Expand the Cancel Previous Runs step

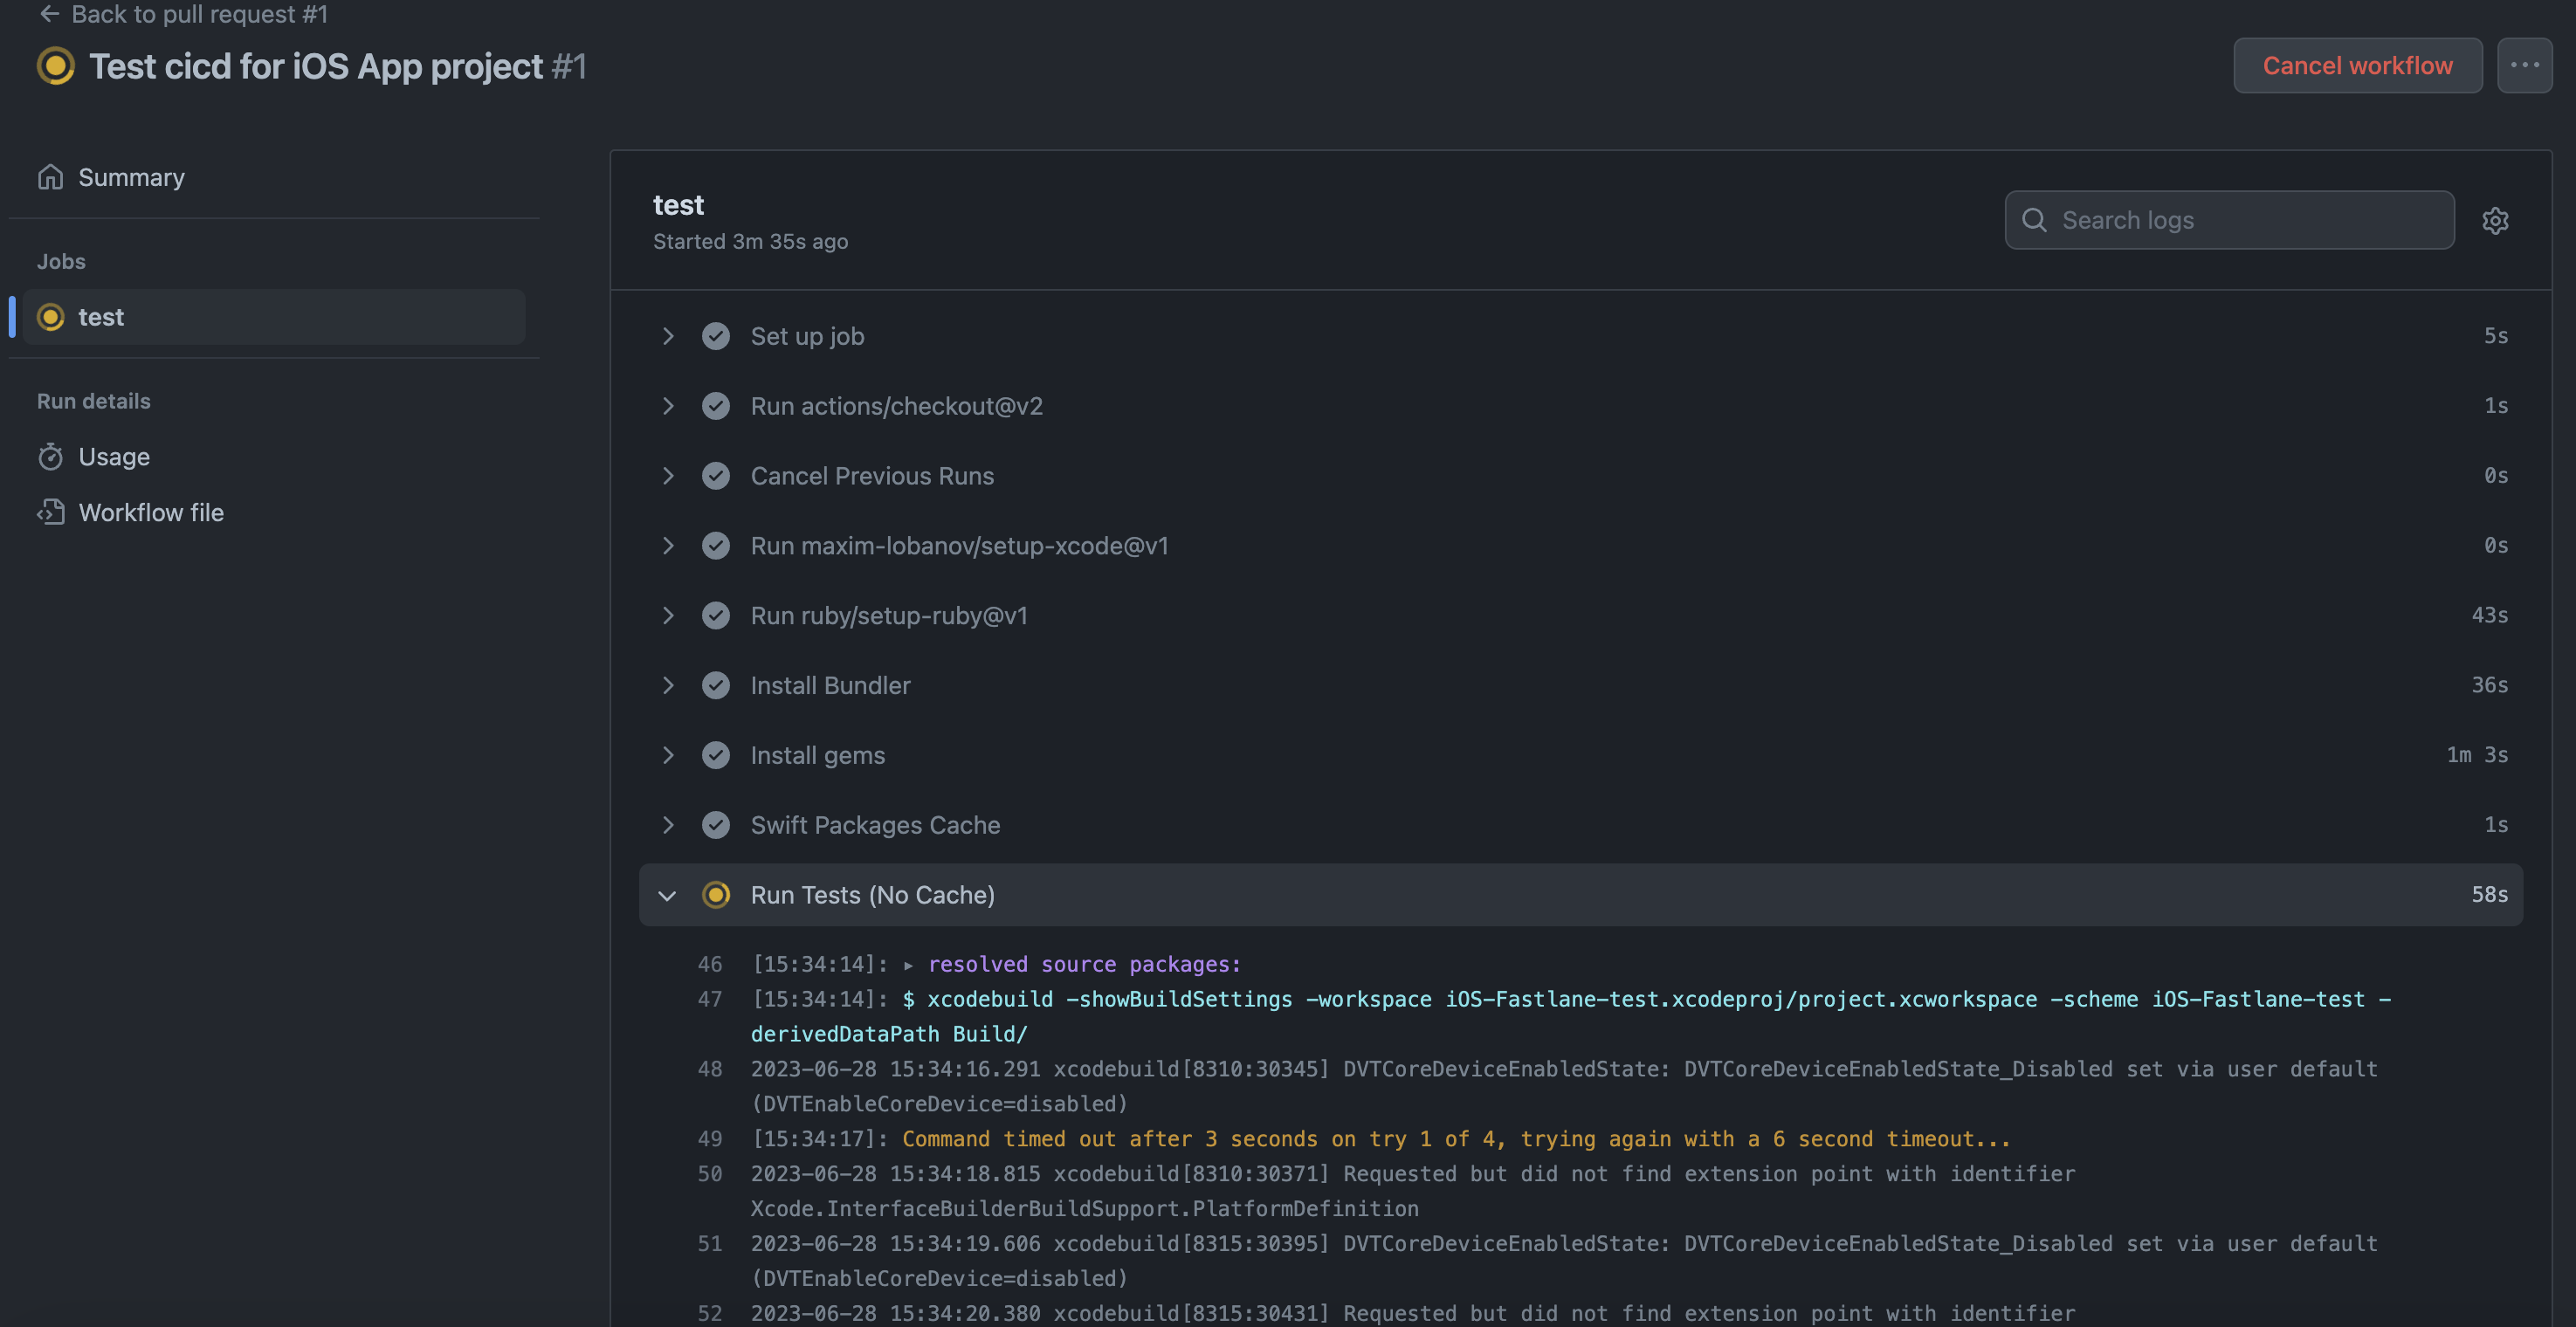pos(668,476)
